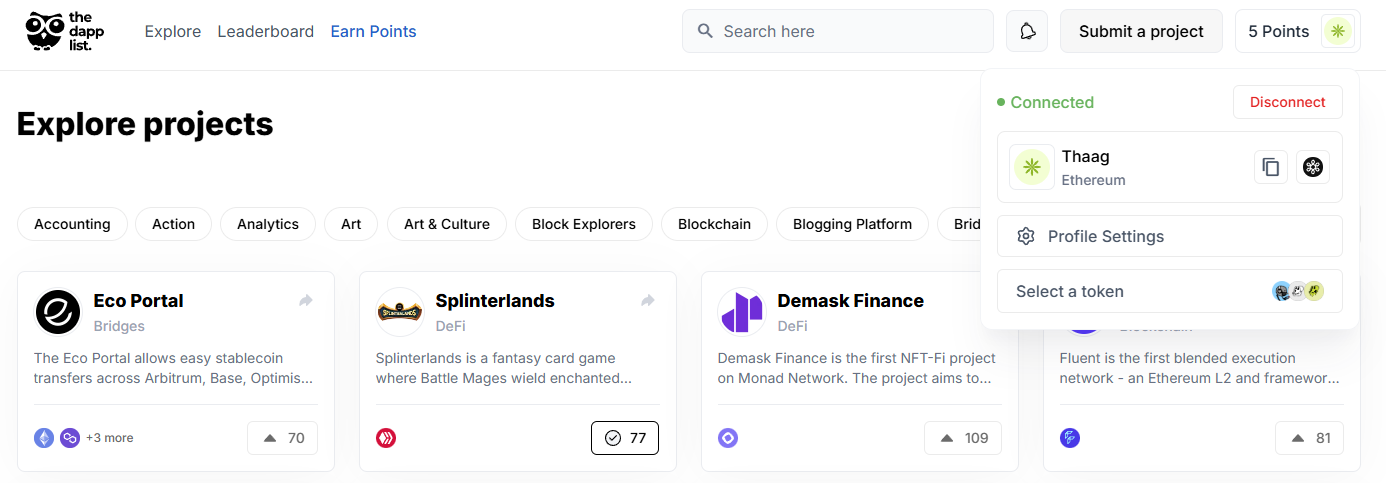Viewport: 1386px width, 483px height.
Task: Click the Ethereum chain icon on Eco Portal
Action: point(44,438)
